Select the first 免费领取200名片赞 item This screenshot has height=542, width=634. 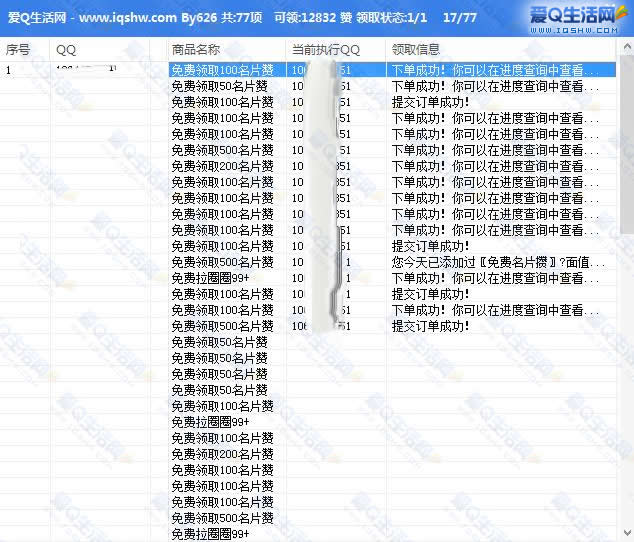222,166
